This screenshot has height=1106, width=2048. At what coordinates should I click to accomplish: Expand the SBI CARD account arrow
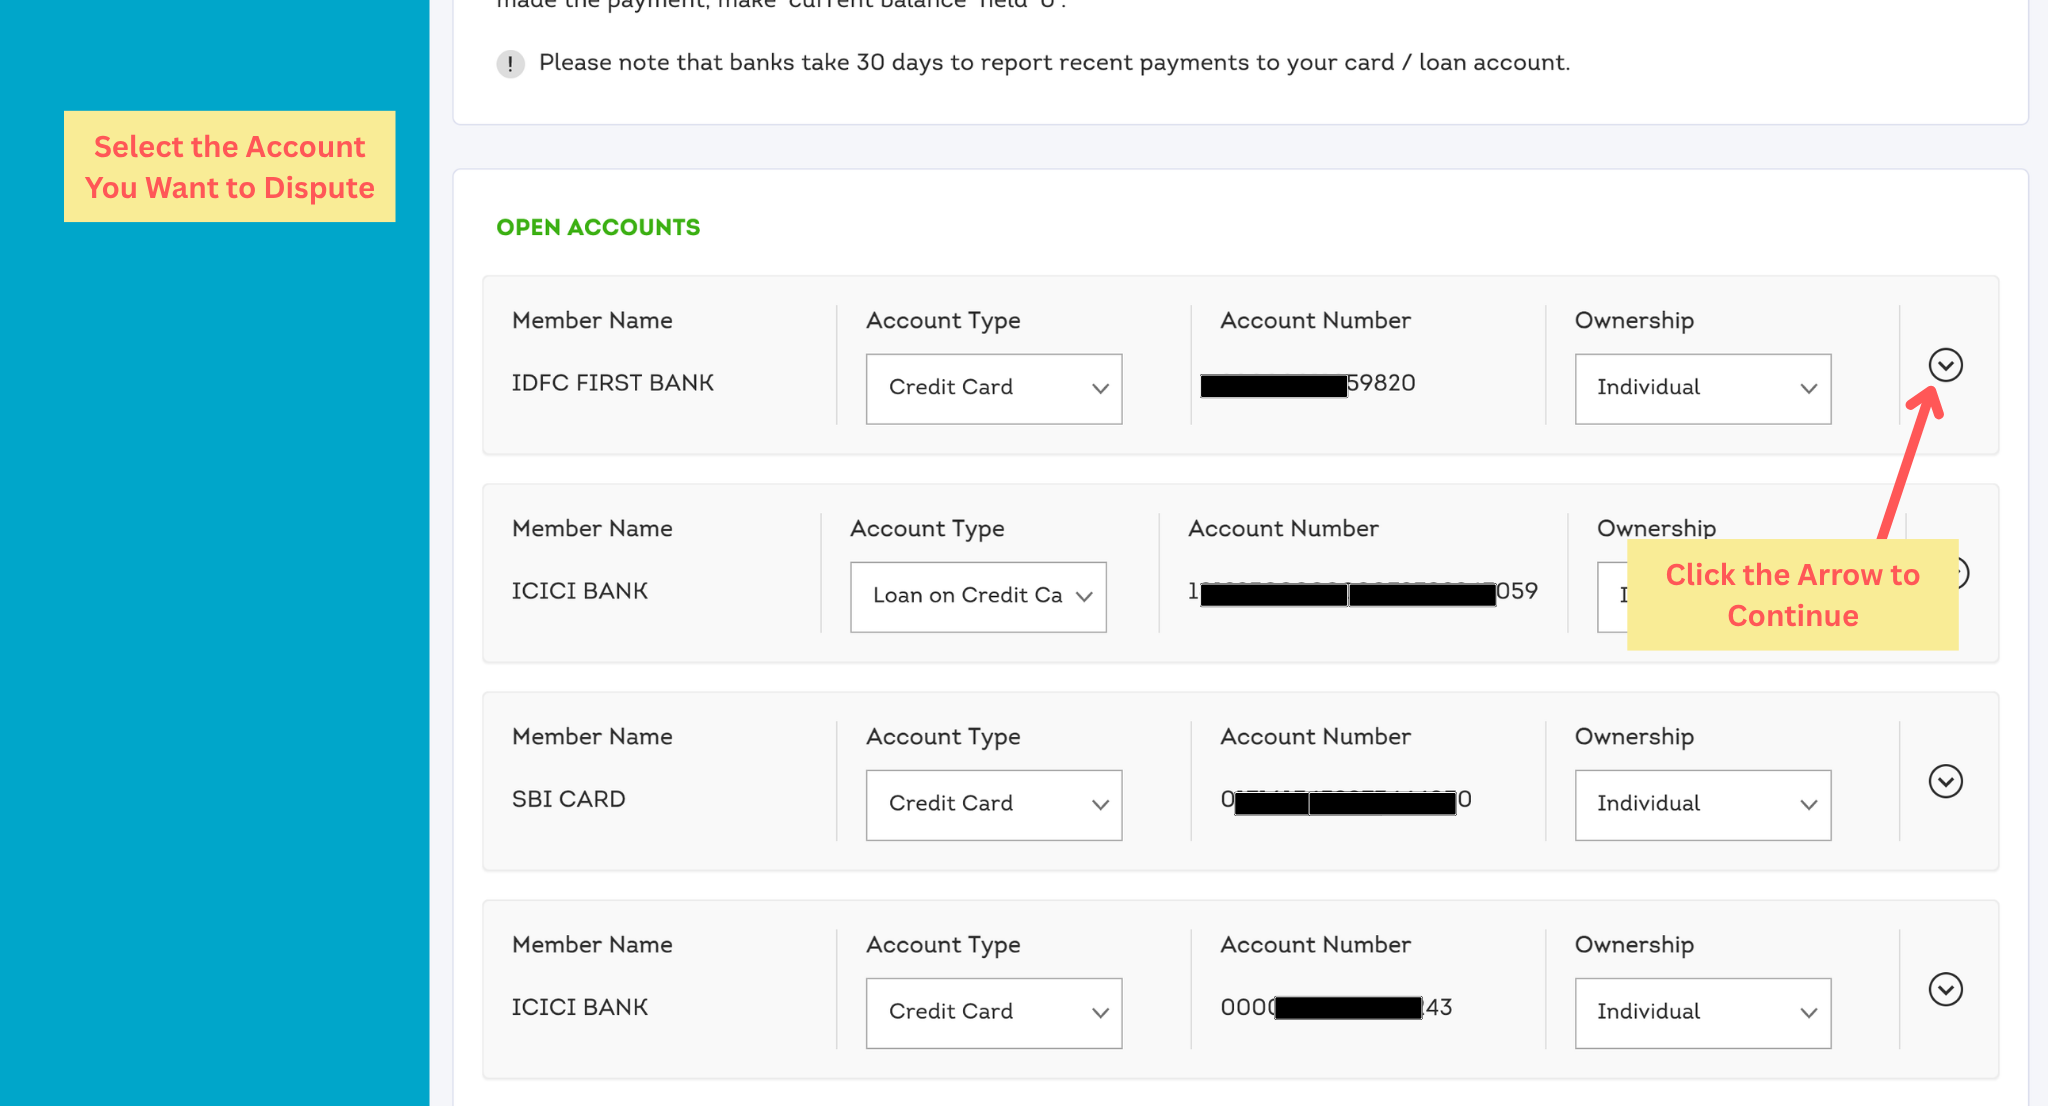click(1945, 781)
